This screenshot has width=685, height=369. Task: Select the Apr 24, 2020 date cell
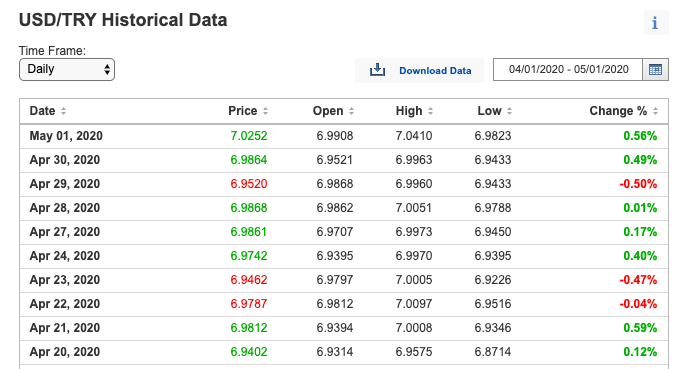(x=65, y=256)
